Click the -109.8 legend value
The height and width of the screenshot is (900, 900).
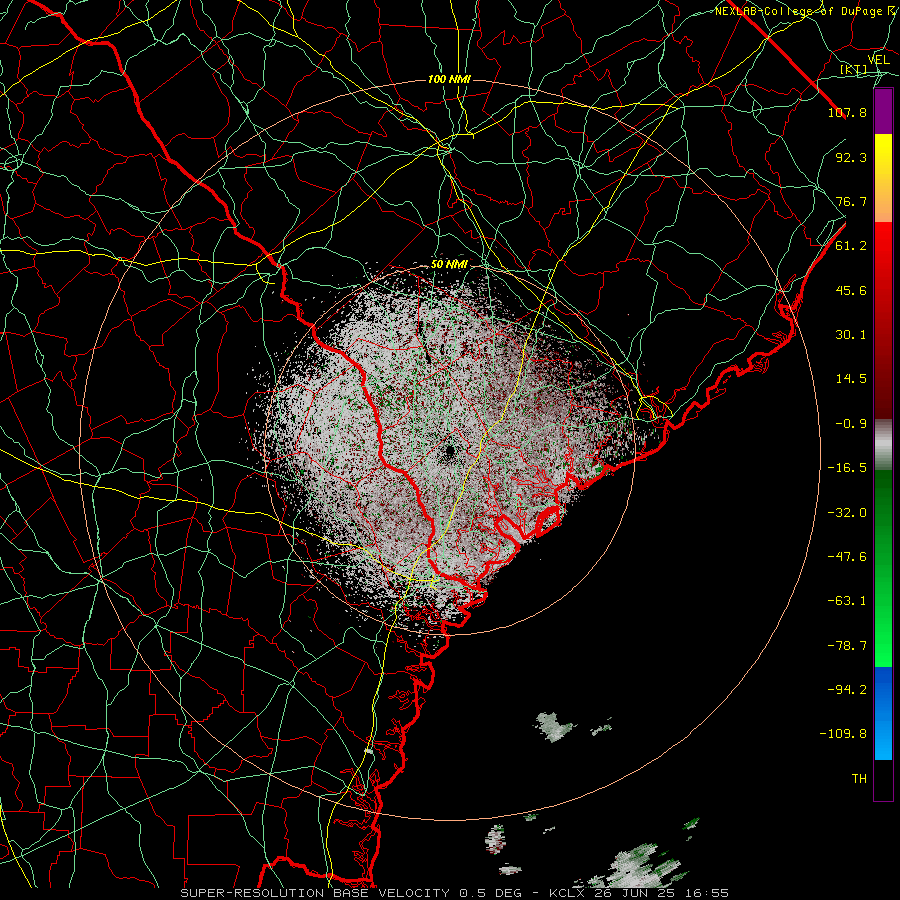(x=843, y=734)
